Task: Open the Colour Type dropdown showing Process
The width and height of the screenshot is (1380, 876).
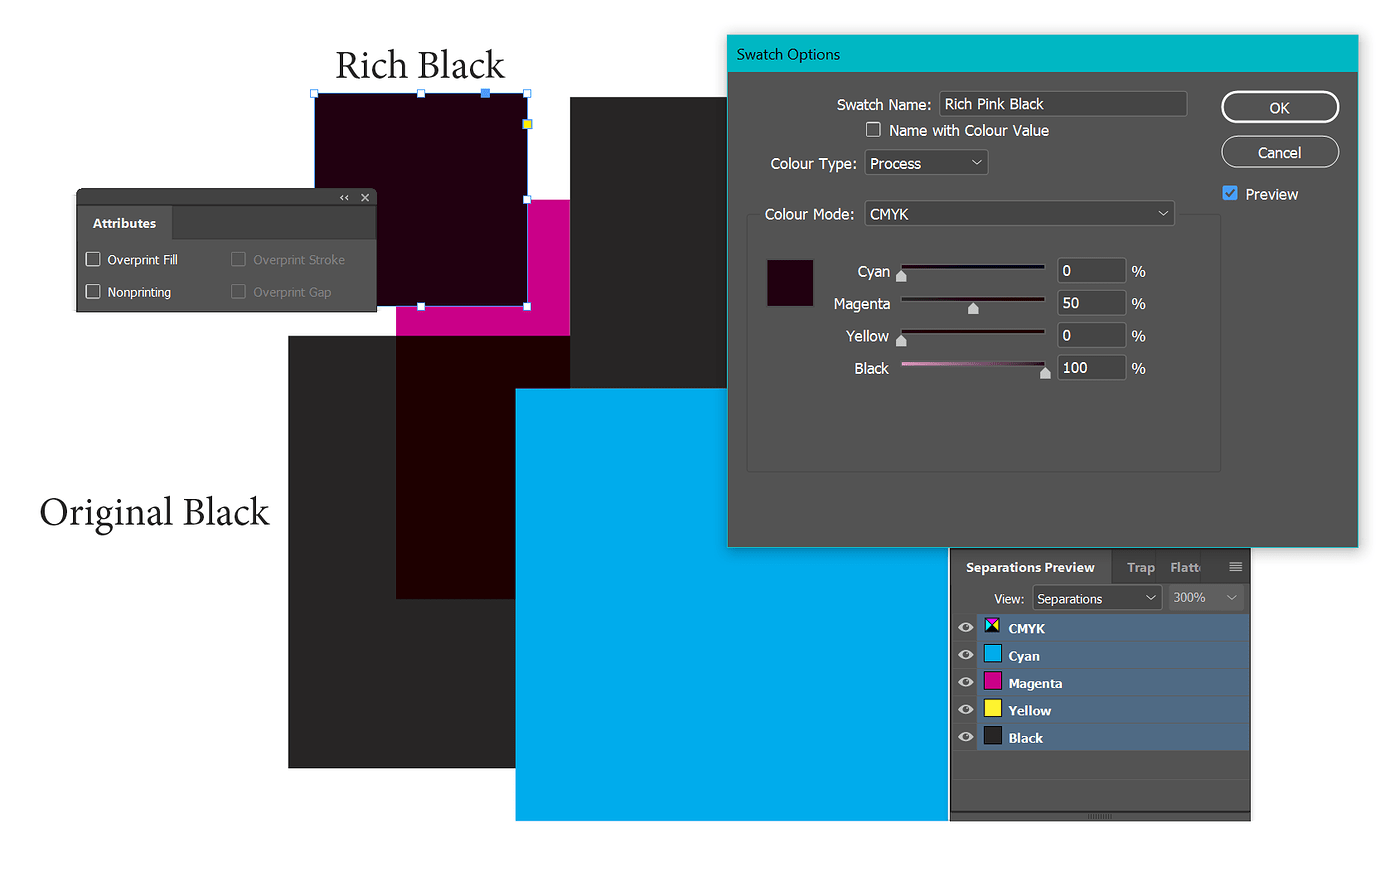Action: (925, 161)
